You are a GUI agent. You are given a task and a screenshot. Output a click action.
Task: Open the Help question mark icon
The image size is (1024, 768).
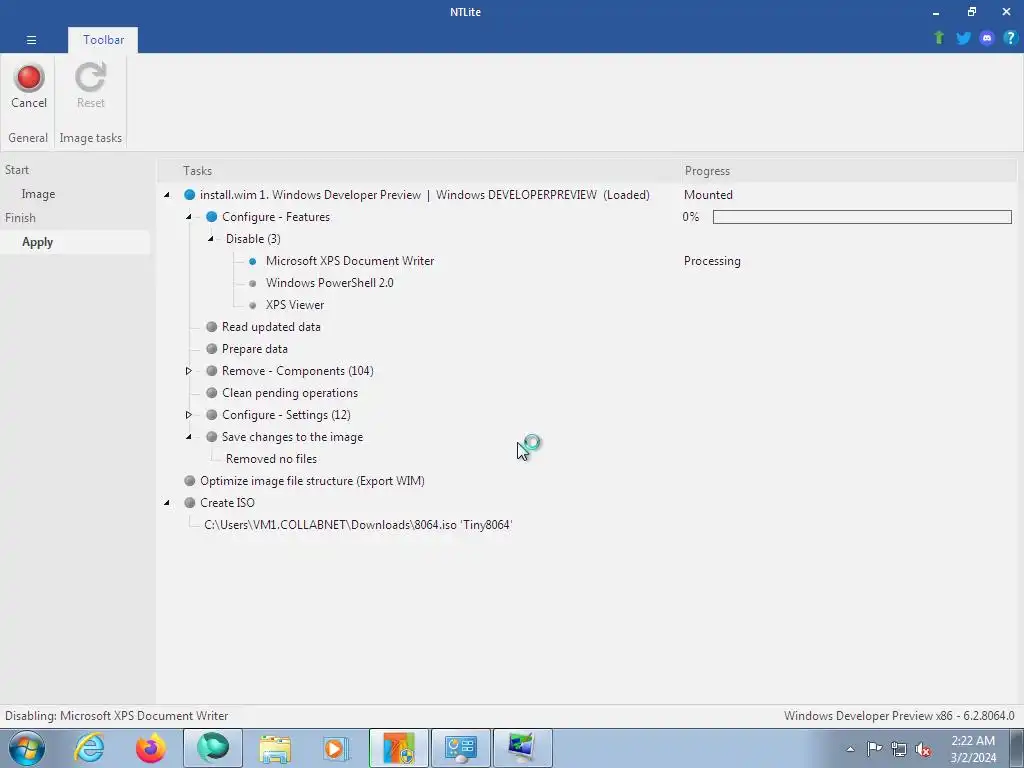coord(1010,38)
